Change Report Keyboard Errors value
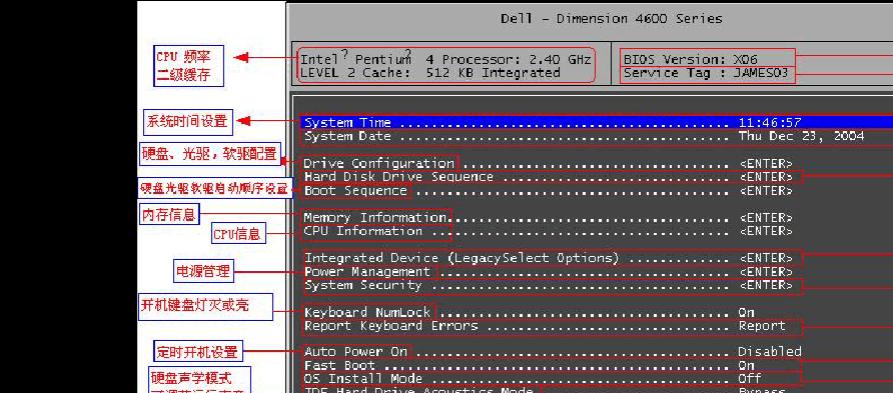Screen dimensions: 893x393 (762, 326)
